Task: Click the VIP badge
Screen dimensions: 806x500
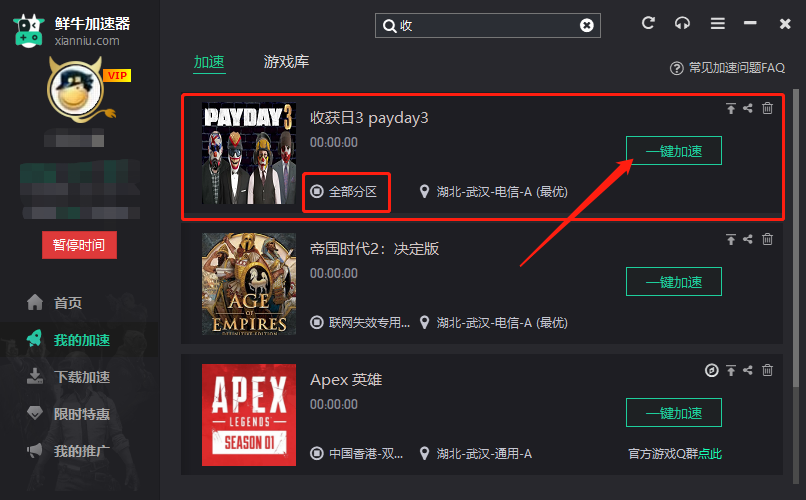Action: point(117,76)
